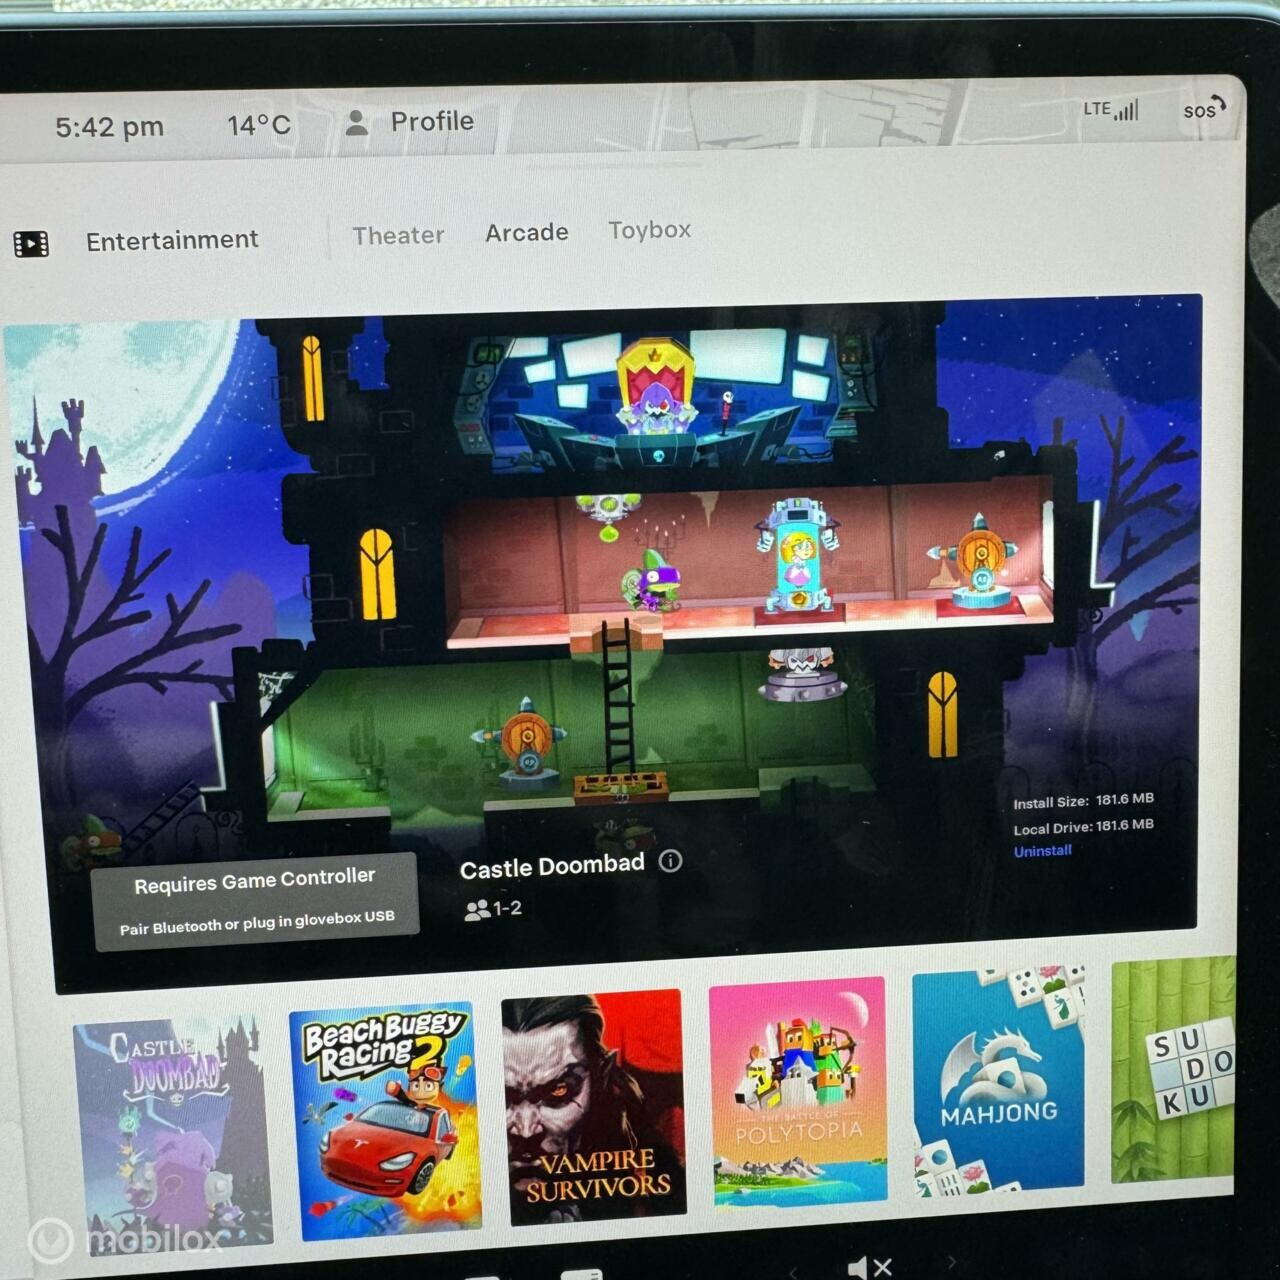Viewport: 1280px width, 1280px height.
Task: Check the LTE signal strength indicator
Action: [x=1111, y=109]
